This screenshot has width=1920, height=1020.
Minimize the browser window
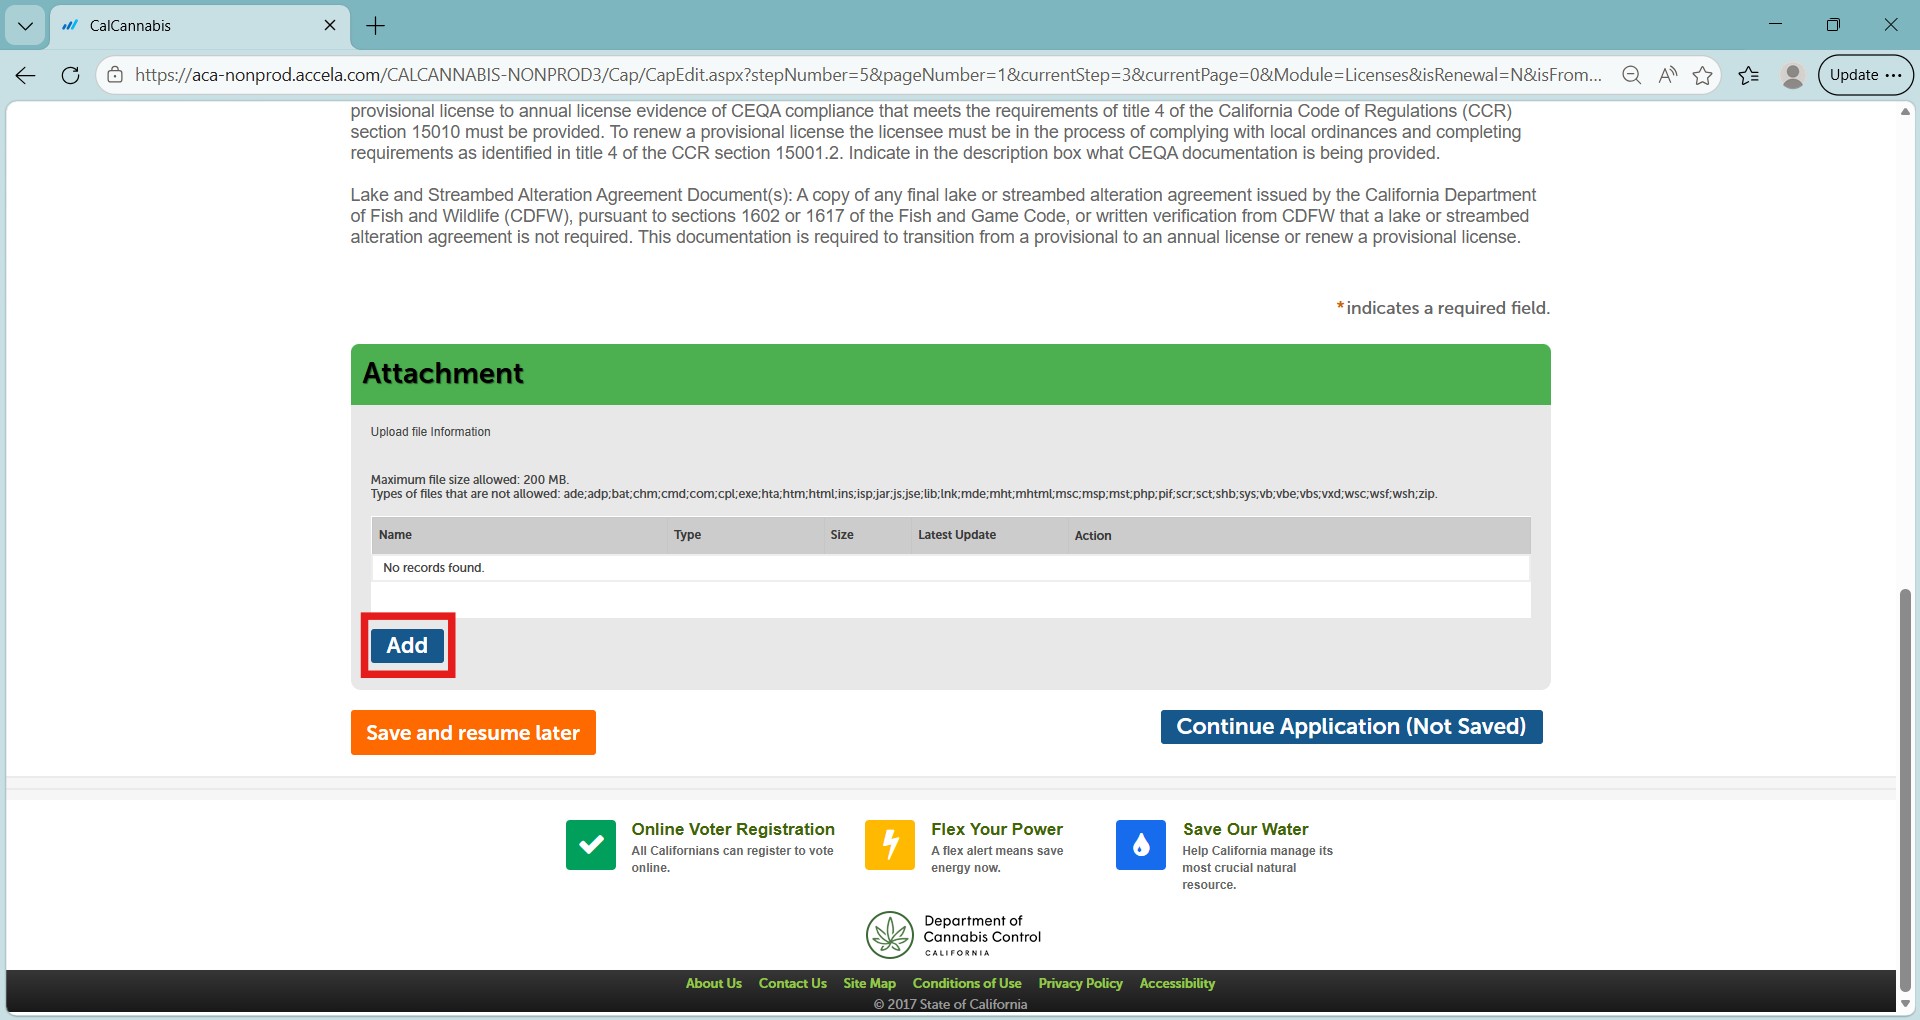[1776, 25]
